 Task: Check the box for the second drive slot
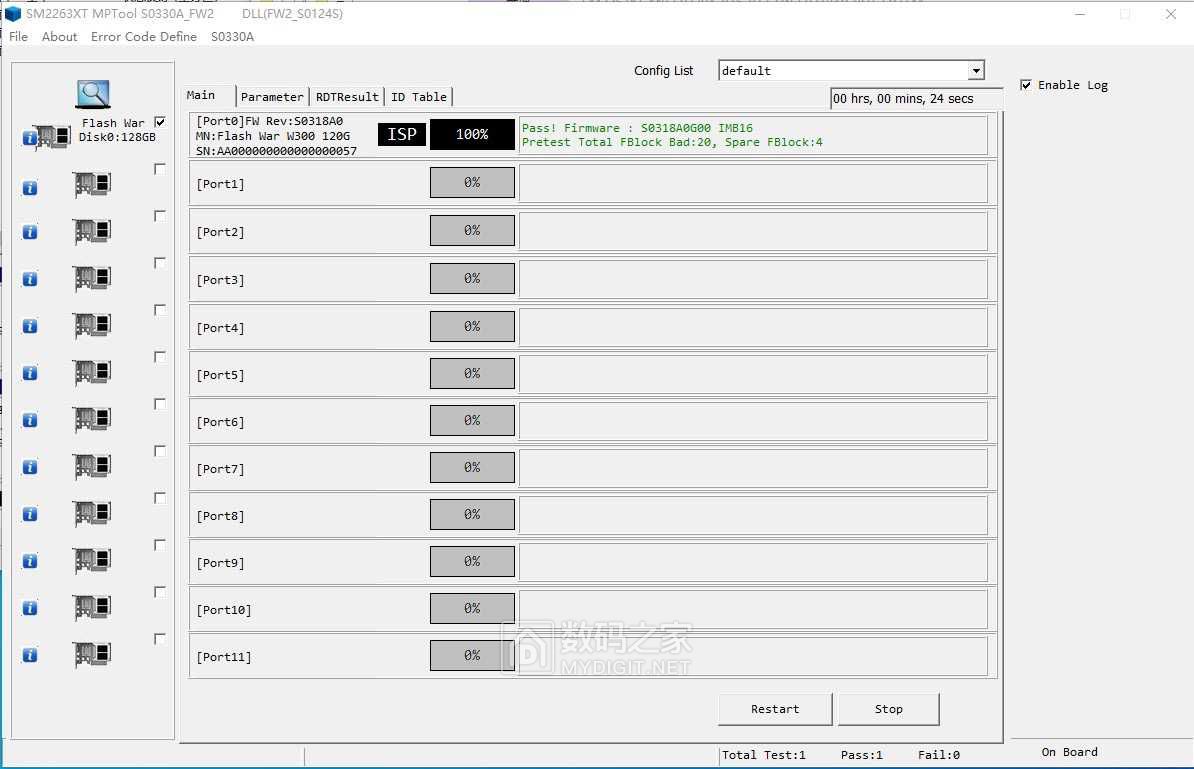[160, 169]
